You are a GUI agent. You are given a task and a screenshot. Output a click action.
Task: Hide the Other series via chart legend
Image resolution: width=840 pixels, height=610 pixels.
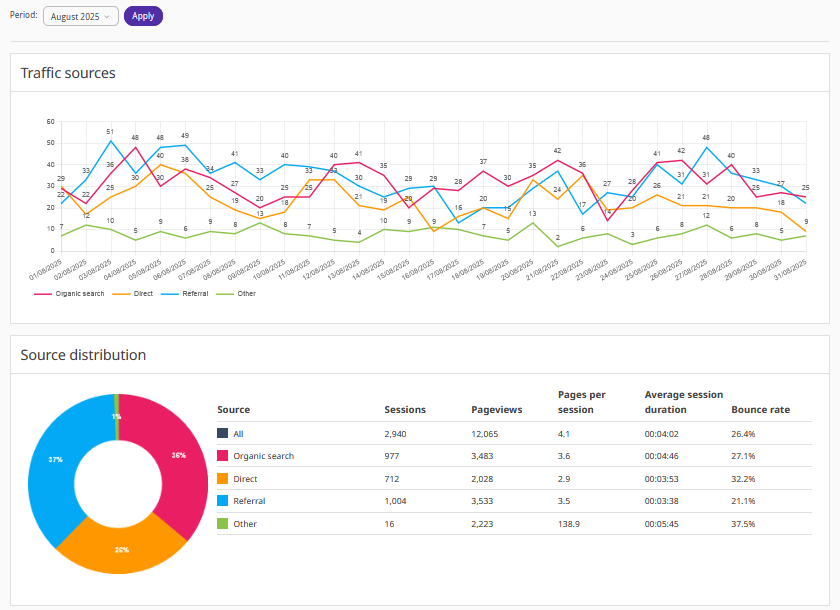238,294
